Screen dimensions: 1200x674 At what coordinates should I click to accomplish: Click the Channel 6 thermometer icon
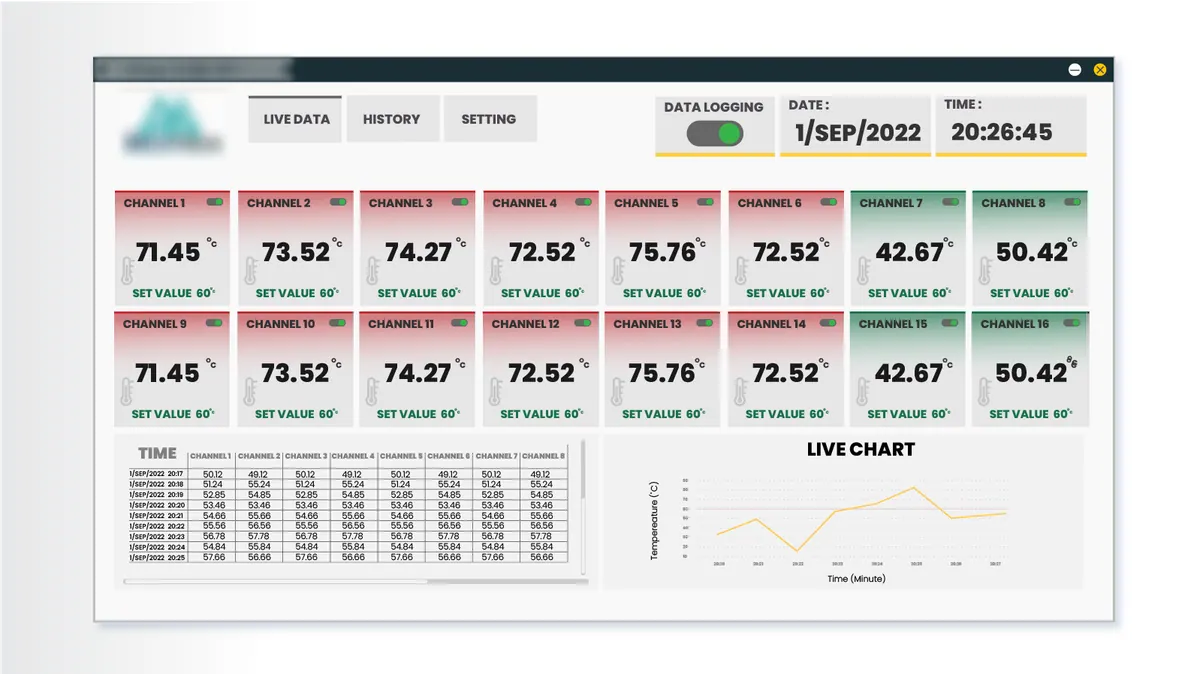coord(740,272)
